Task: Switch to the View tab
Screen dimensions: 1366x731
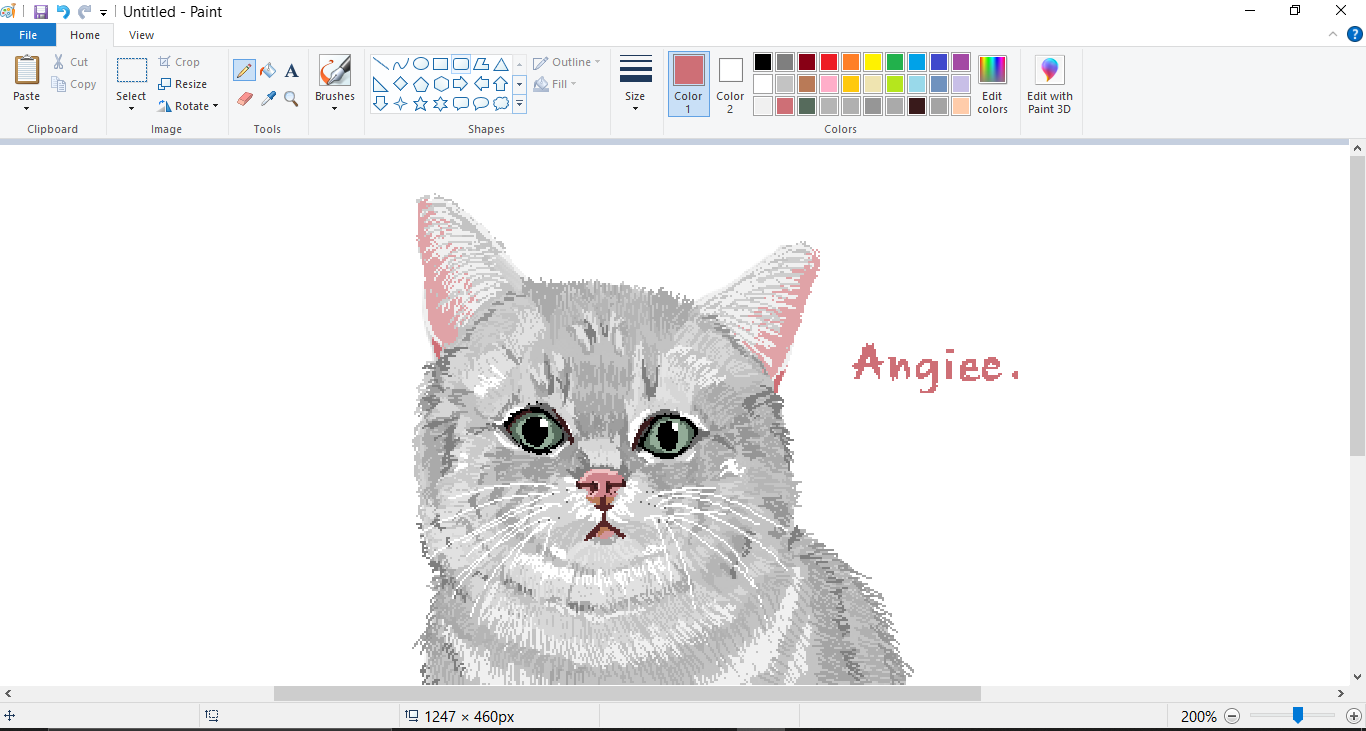Action: click(141, 34)
